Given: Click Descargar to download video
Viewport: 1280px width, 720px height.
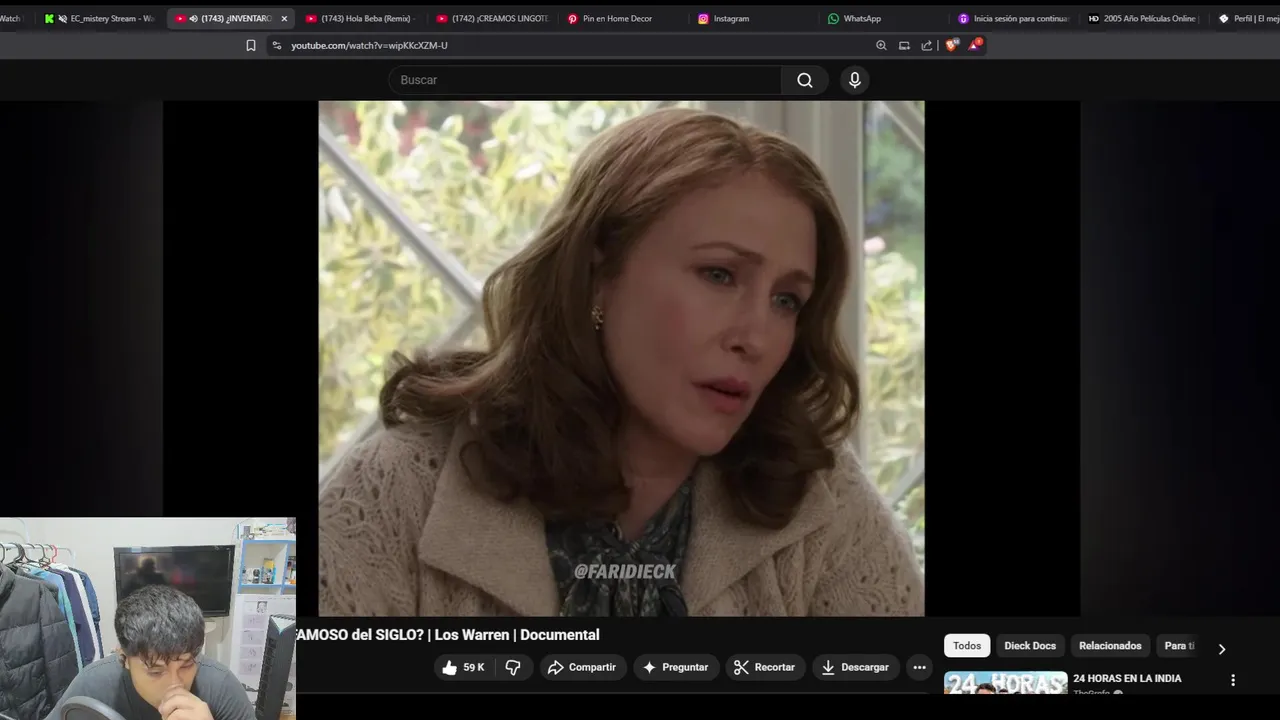Looking at the screenshot, I should [855, 667].
